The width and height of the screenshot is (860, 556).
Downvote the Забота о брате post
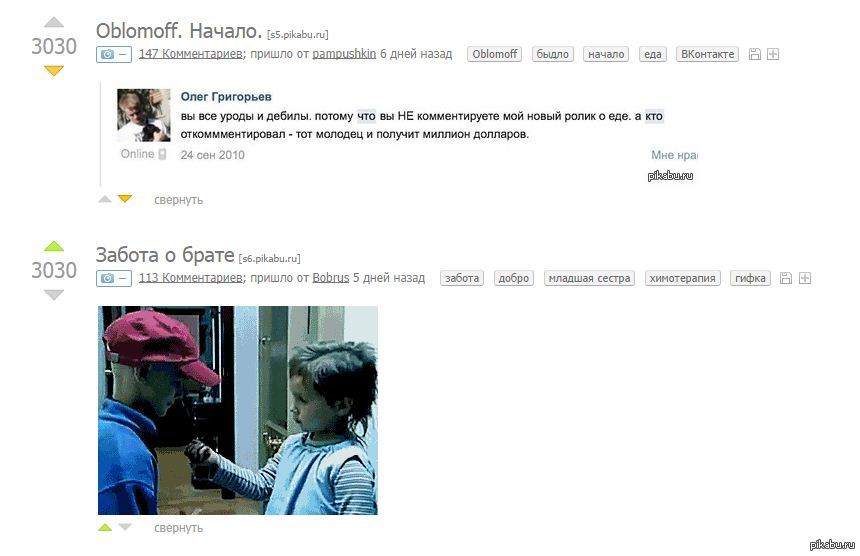click(54, 295)
